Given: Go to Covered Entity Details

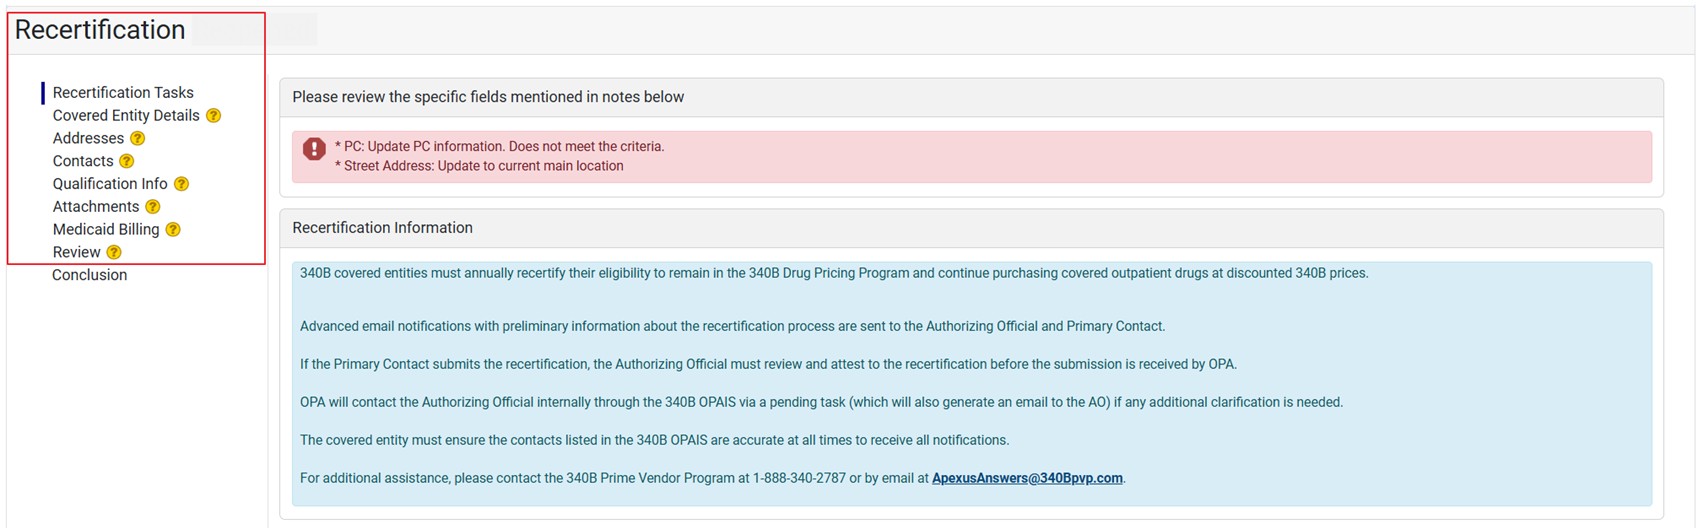Looking at the screenshot, I should pos(126,116).
